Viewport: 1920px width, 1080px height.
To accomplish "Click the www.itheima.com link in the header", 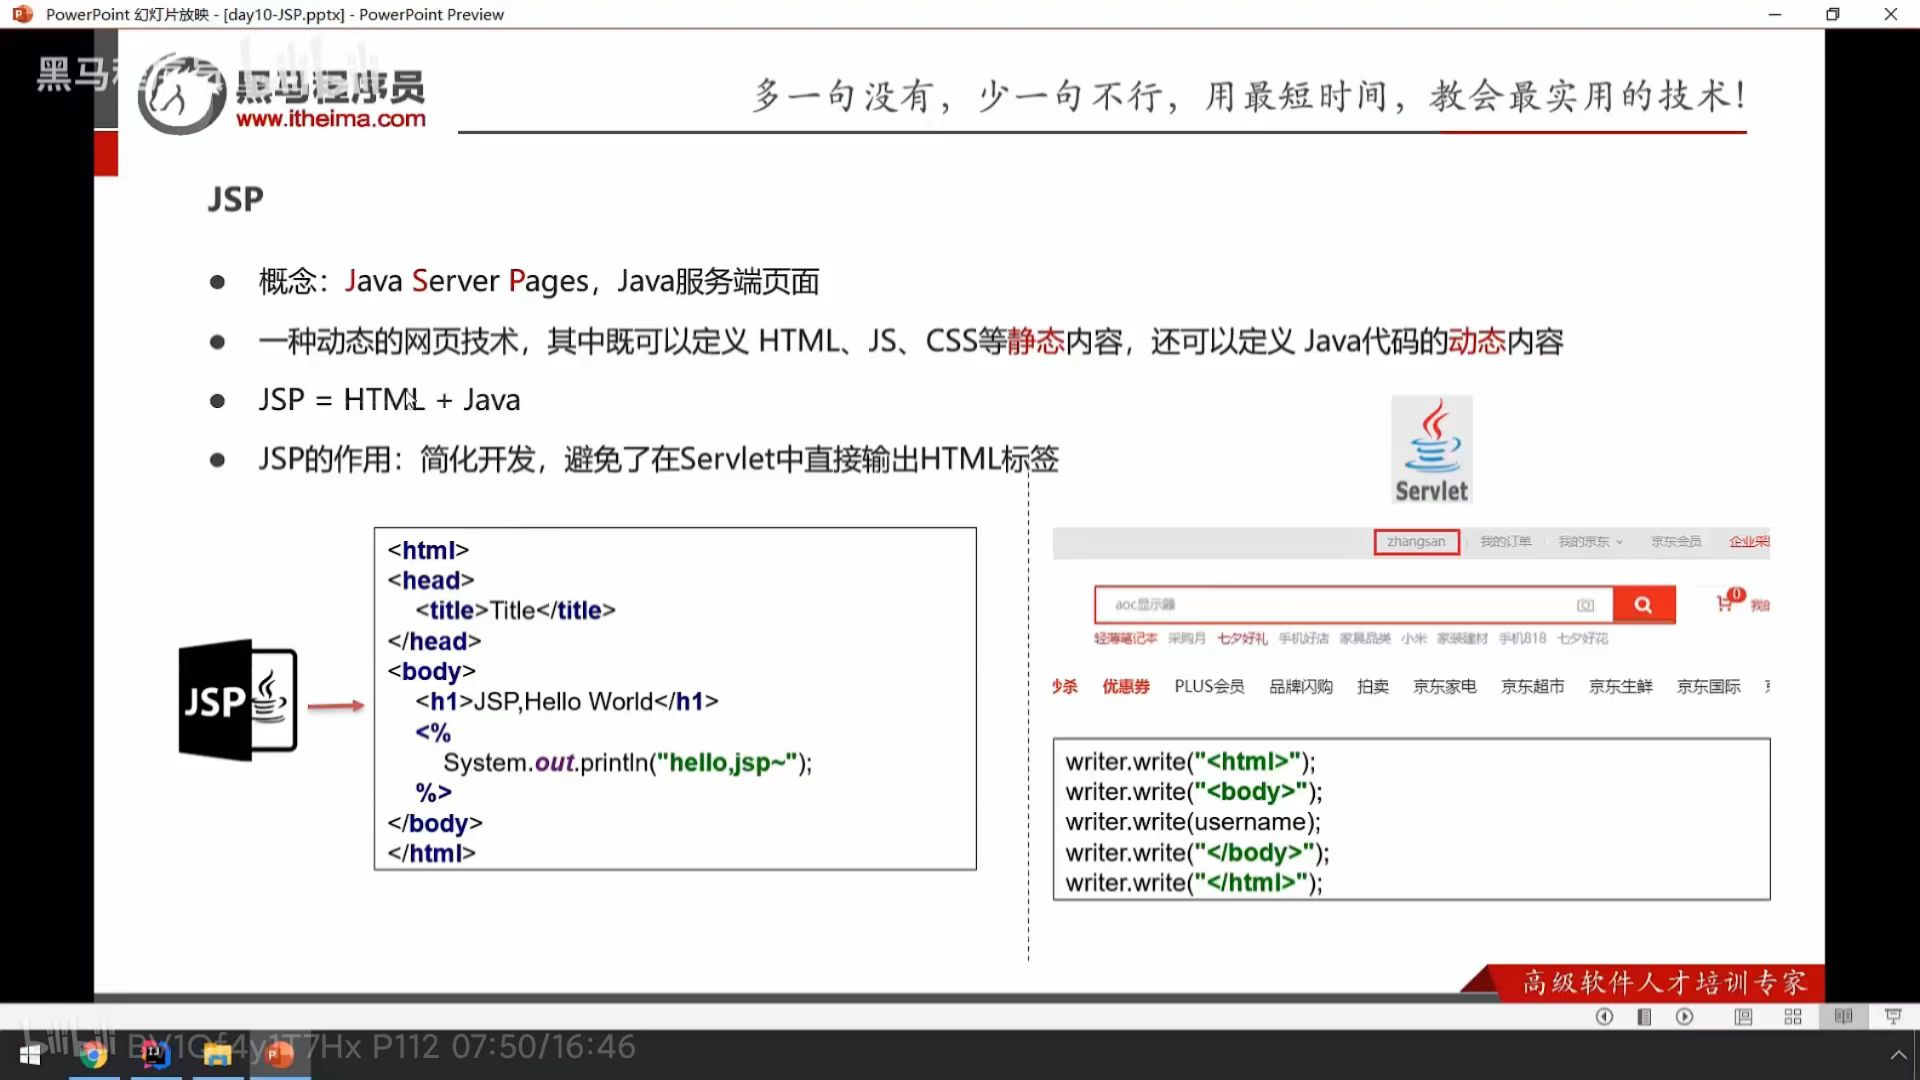I will (330, 119).
